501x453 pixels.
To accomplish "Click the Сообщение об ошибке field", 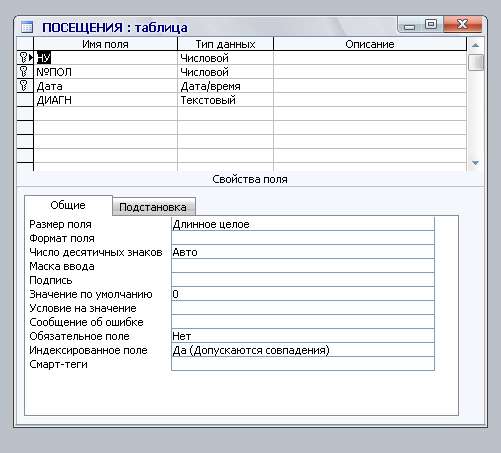I will [303, 322].
